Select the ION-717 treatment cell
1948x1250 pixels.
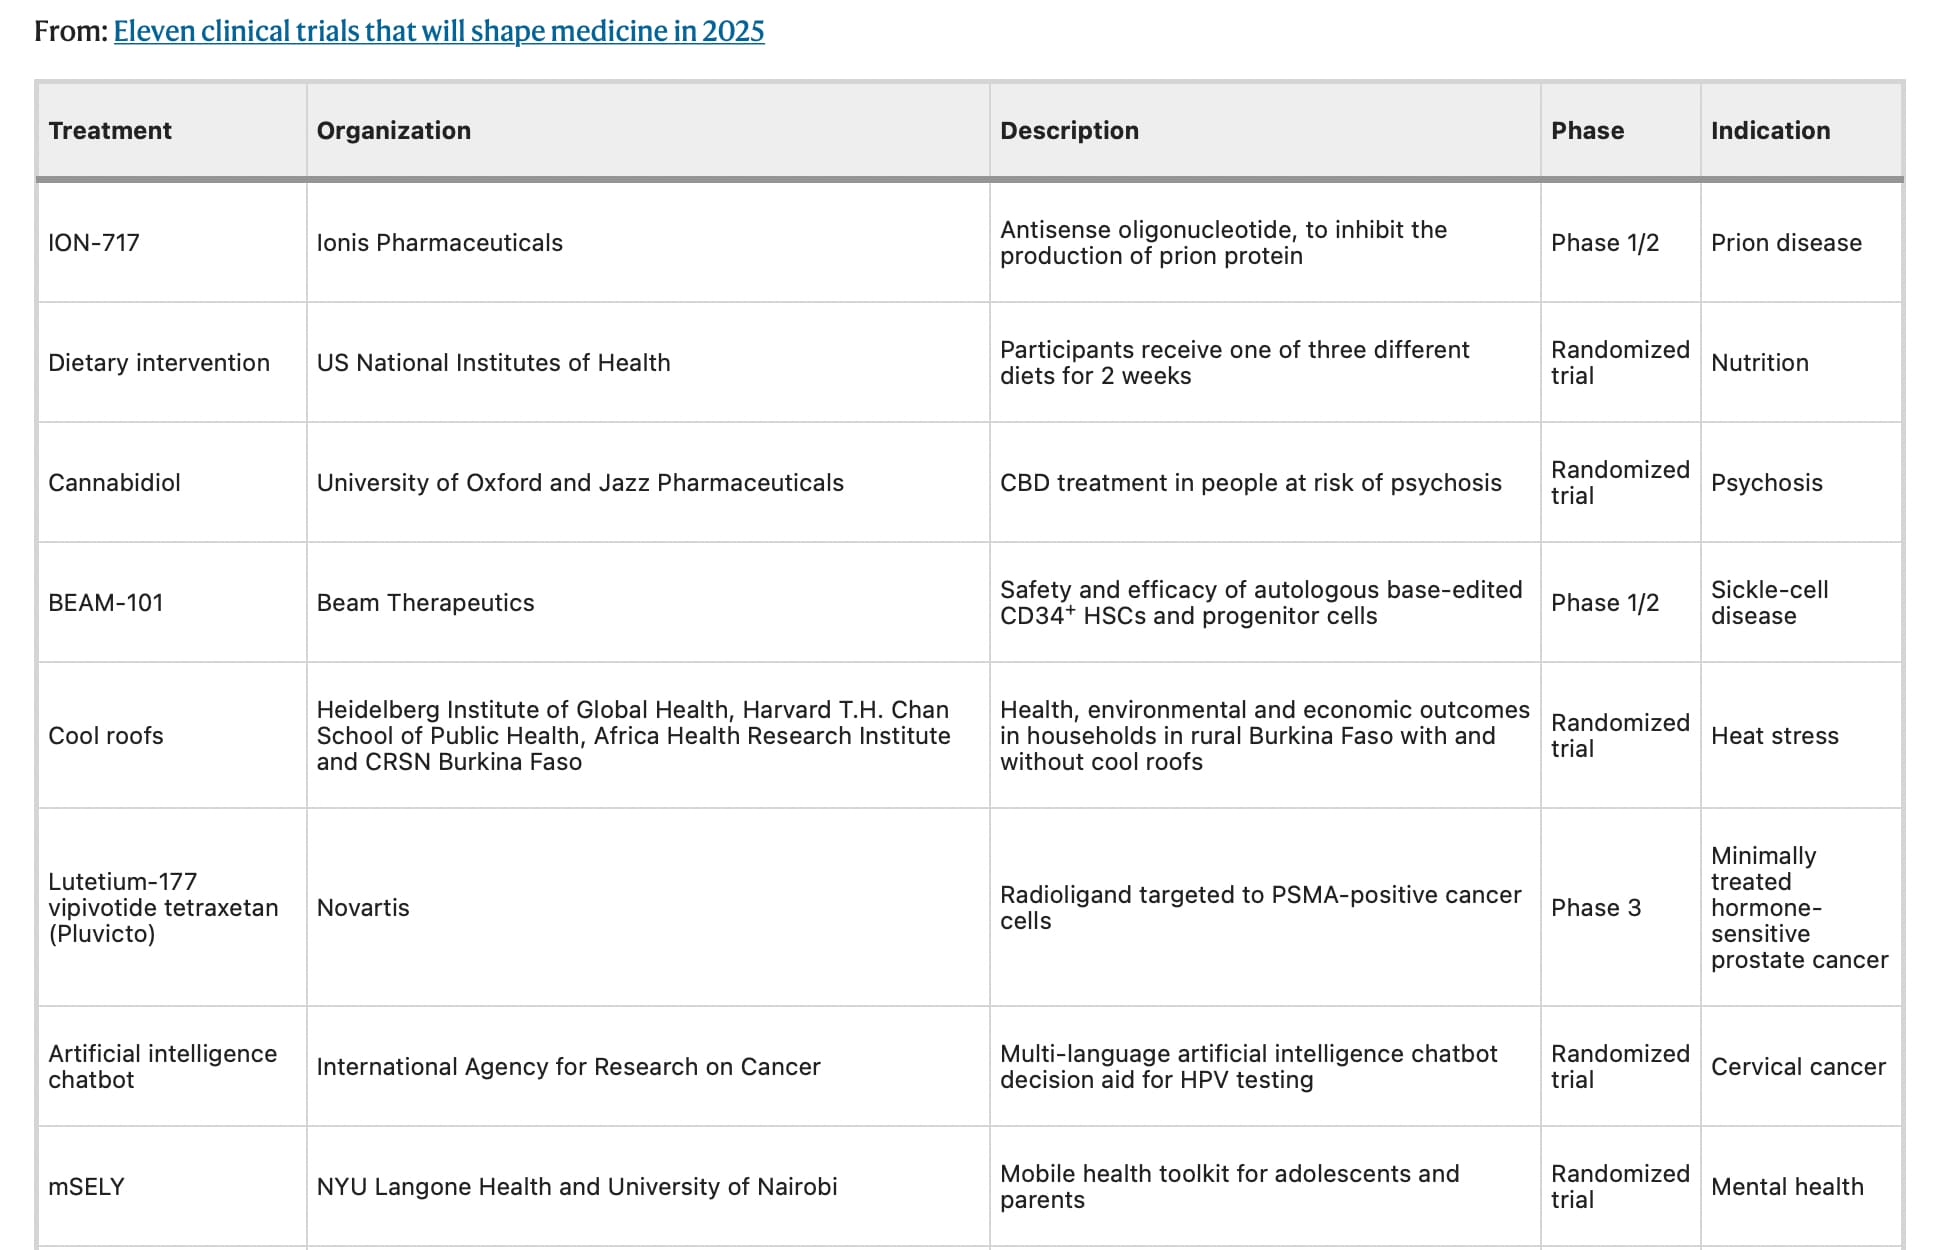coord(172,243)
